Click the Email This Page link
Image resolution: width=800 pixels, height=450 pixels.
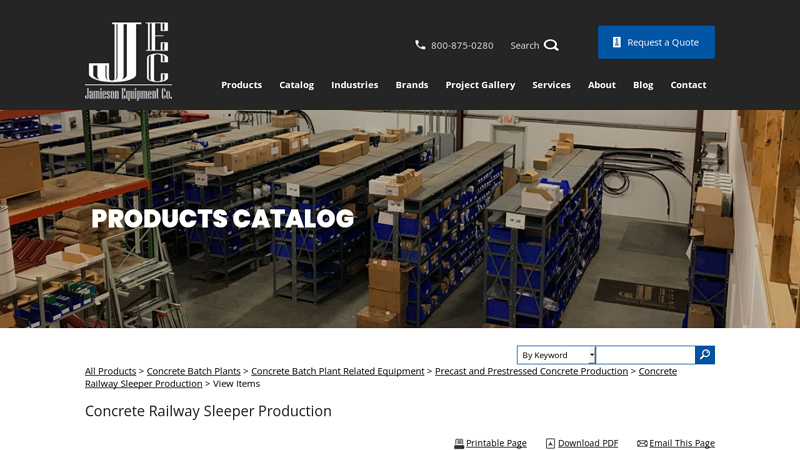pyautogui.click(x=682, y=443)
